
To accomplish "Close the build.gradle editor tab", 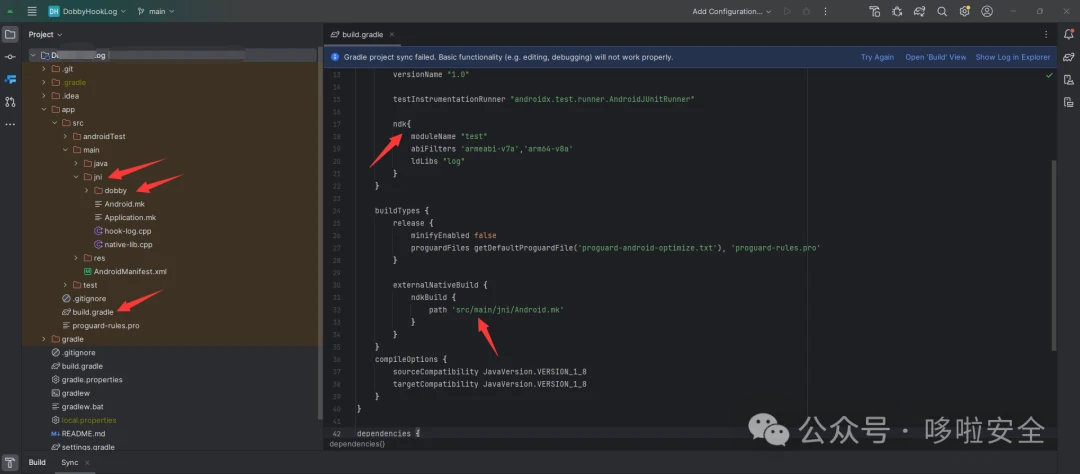I will (x=392, y=34).
